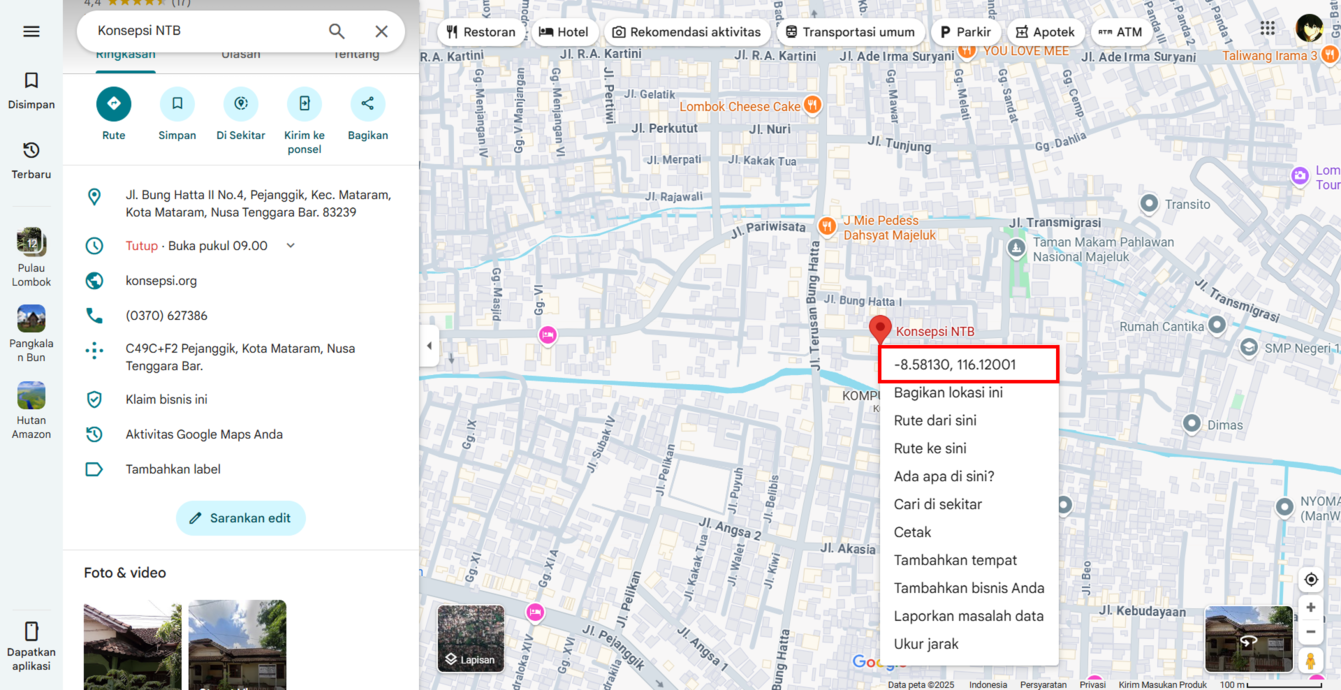The height and width of the screenshot is (690, 1341).
Task: Select the Apotek filter chip
Action: coord(1046,32)
